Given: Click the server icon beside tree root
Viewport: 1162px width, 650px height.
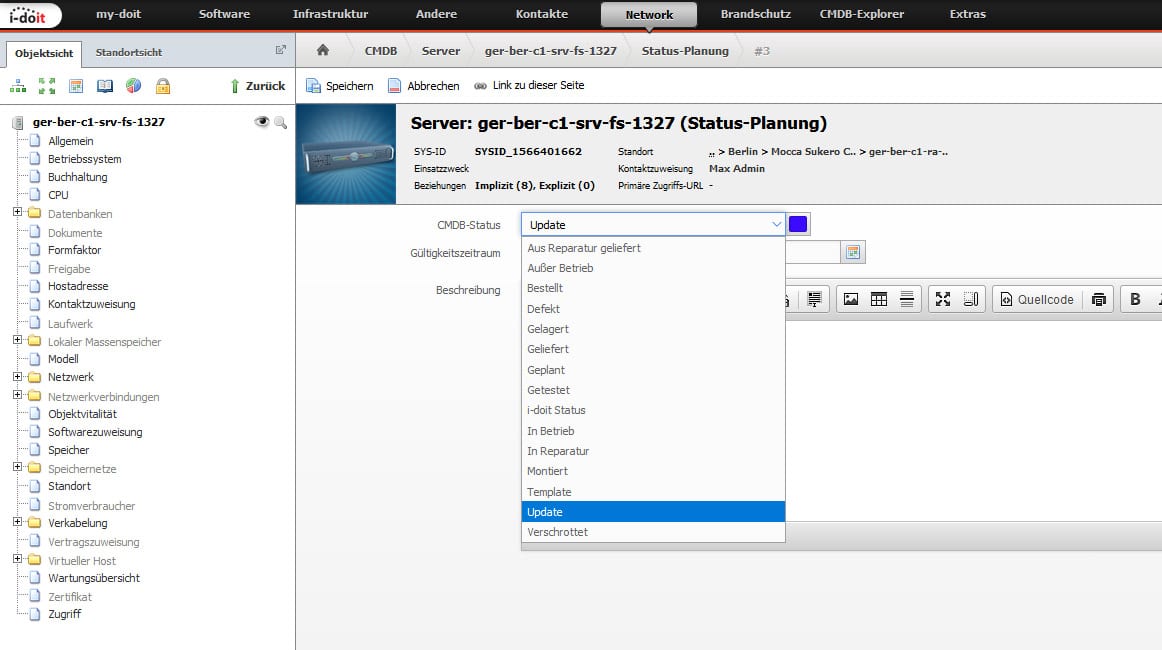Looking at the screenshot, I should (x=18, y=122).
